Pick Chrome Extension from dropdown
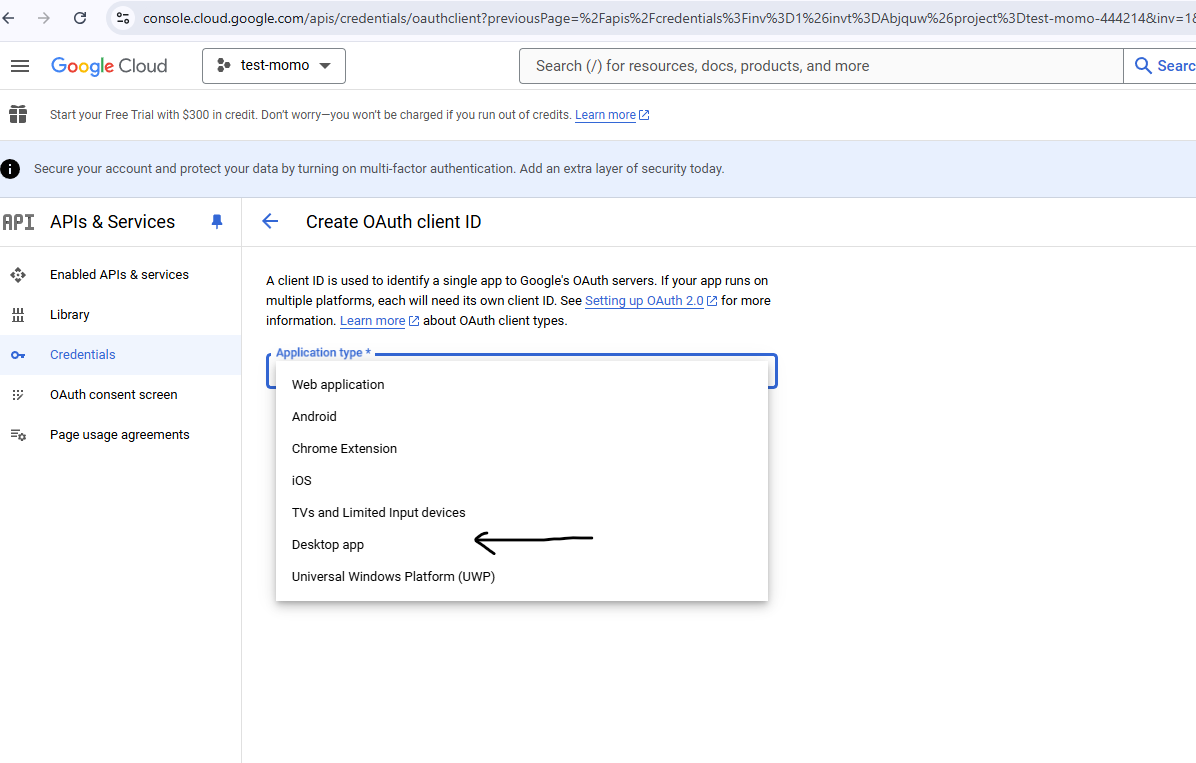The image size is (1196, 763). click(x=344, y=449)
